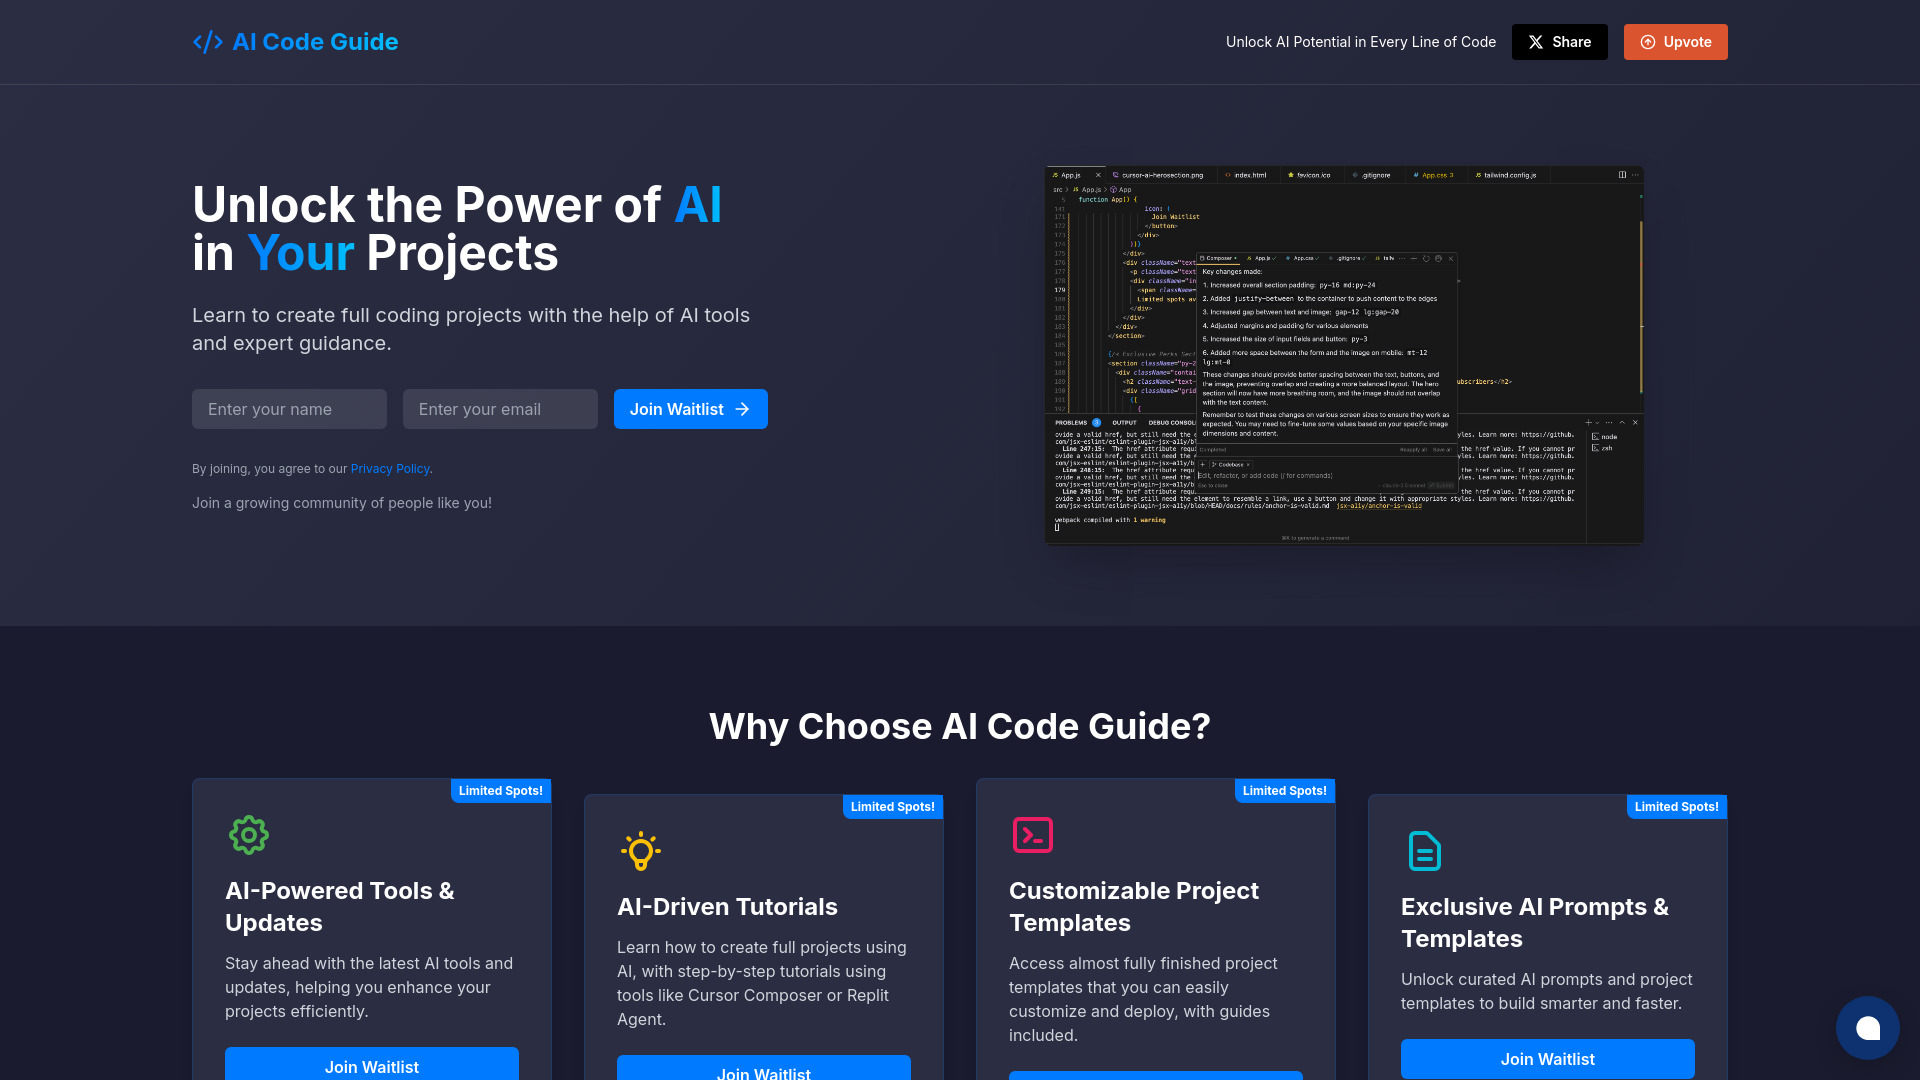Click the Enter your email input field
Viewport: 1920px width, 1080px height.
point(500,409)
